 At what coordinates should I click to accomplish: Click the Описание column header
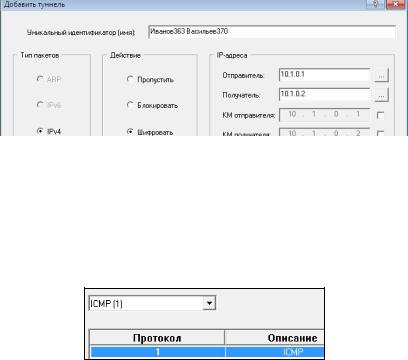[x=275, y=338]
